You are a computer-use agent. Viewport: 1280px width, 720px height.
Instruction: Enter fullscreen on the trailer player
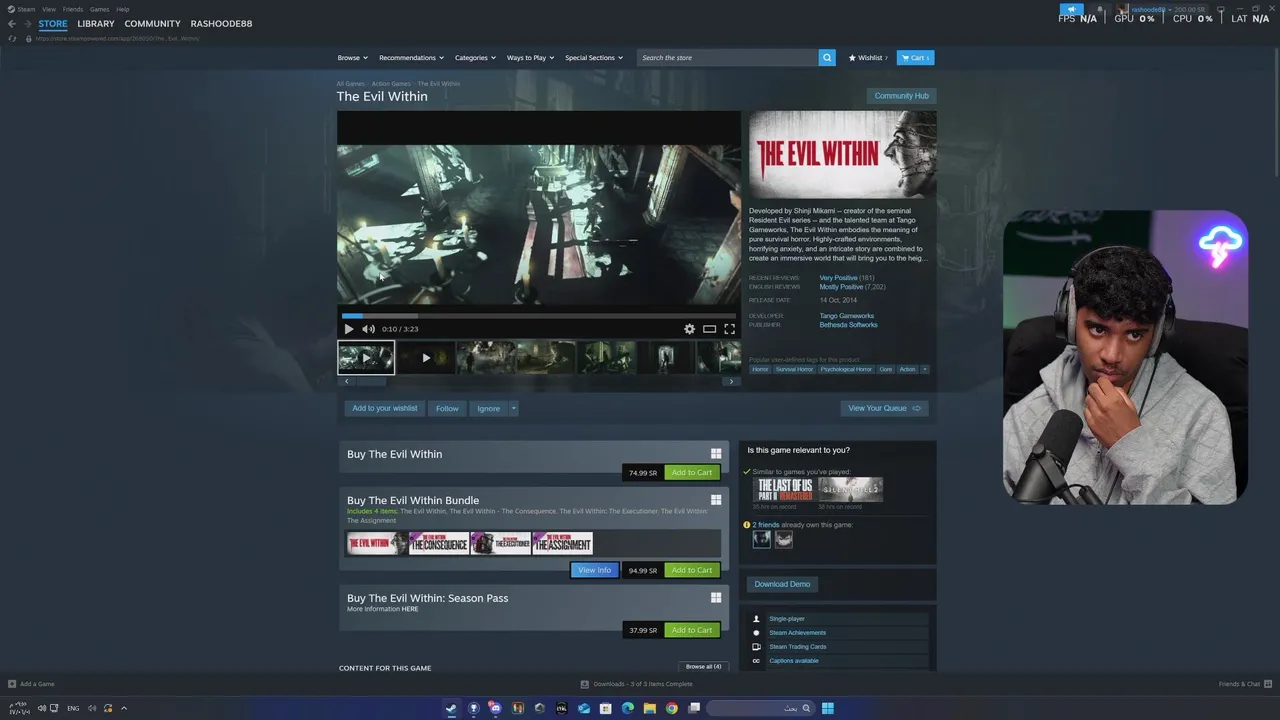tap(729, 329)
